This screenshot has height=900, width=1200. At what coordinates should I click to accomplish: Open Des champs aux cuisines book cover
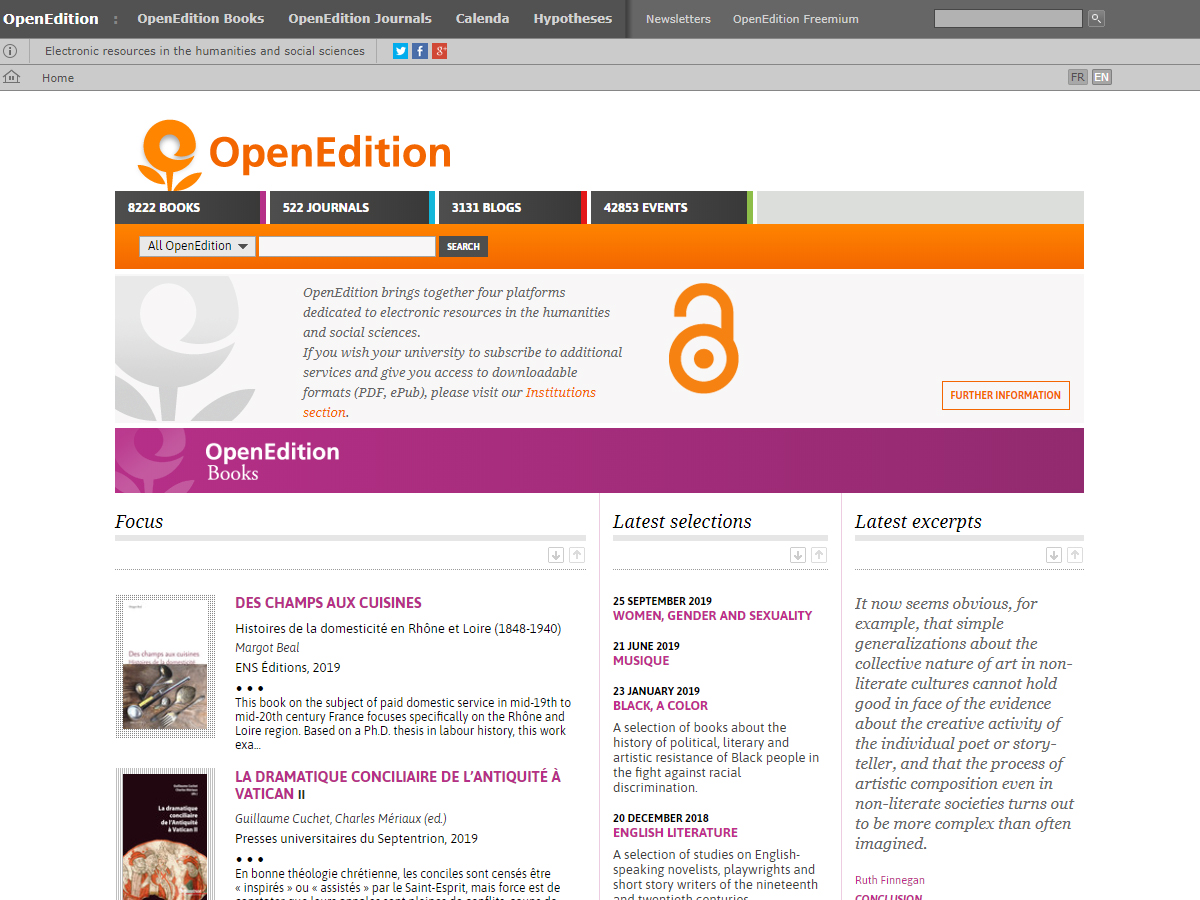(165, 666)
